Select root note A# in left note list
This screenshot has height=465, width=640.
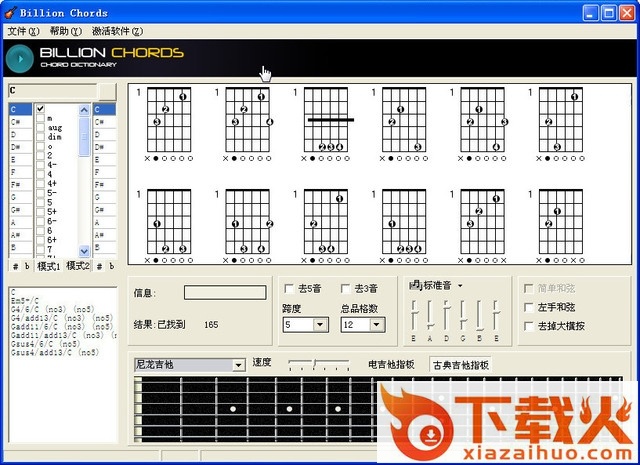pyautogui.click(x=20, y=235)
